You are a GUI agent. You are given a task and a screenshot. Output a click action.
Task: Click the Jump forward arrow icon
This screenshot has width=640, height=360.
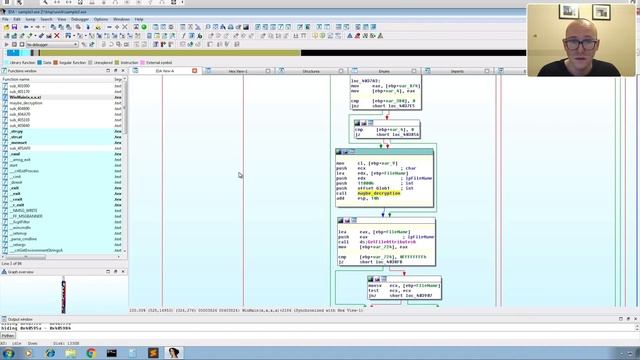[37, 27]
